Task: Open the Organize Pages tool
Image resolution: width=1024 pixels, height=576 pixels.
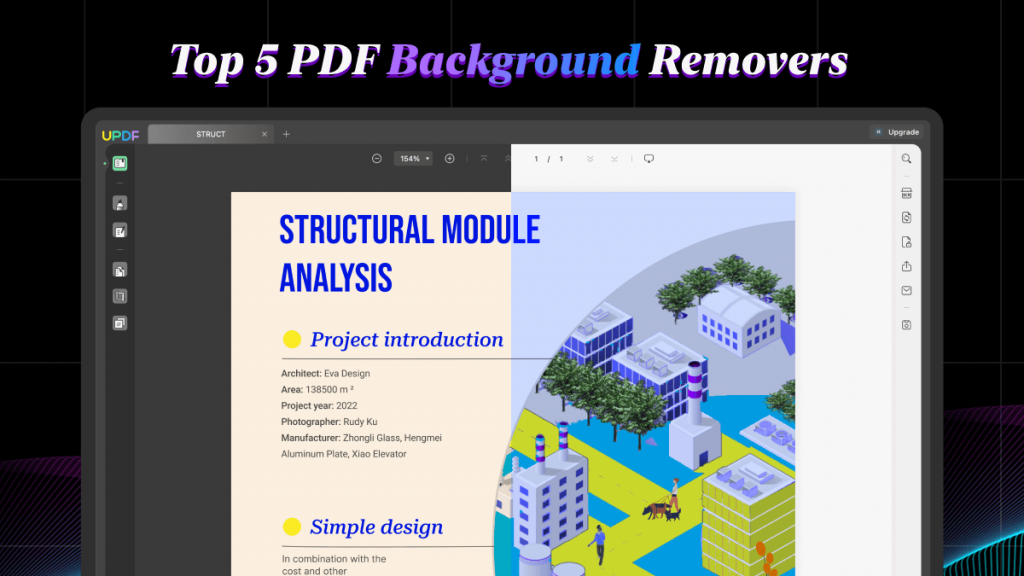Action: [120, 269]
